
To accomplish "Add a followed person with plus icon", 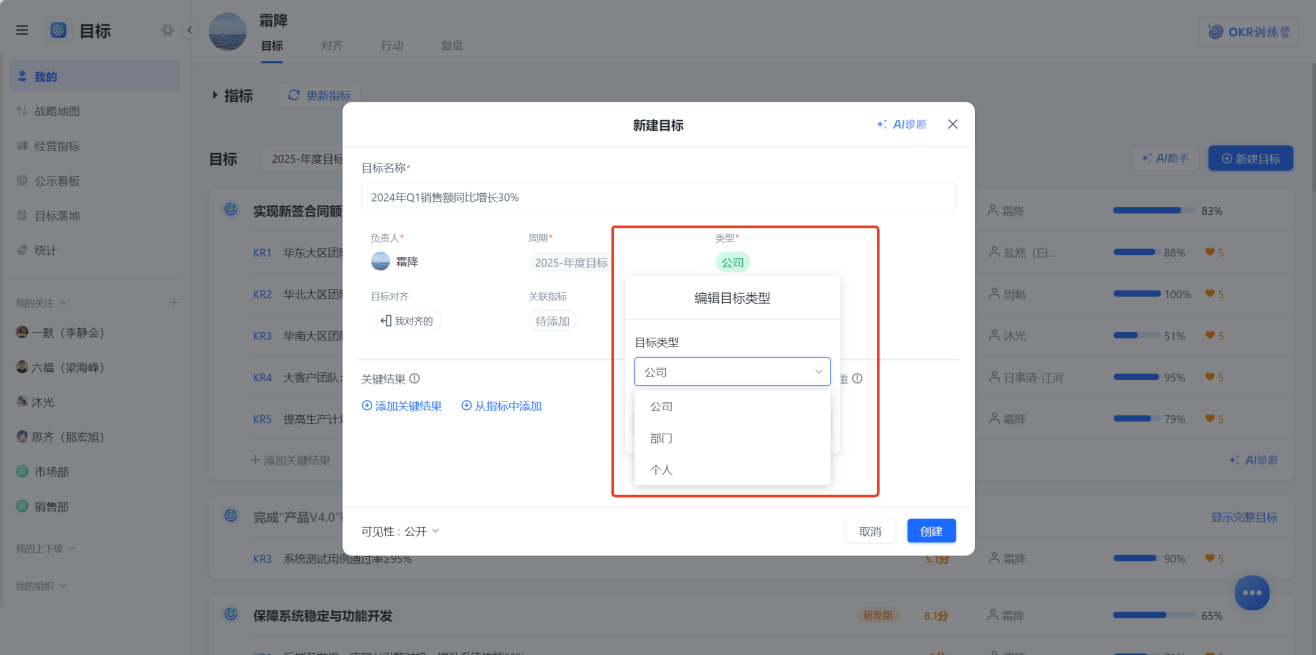I will [x=173, y=302].
